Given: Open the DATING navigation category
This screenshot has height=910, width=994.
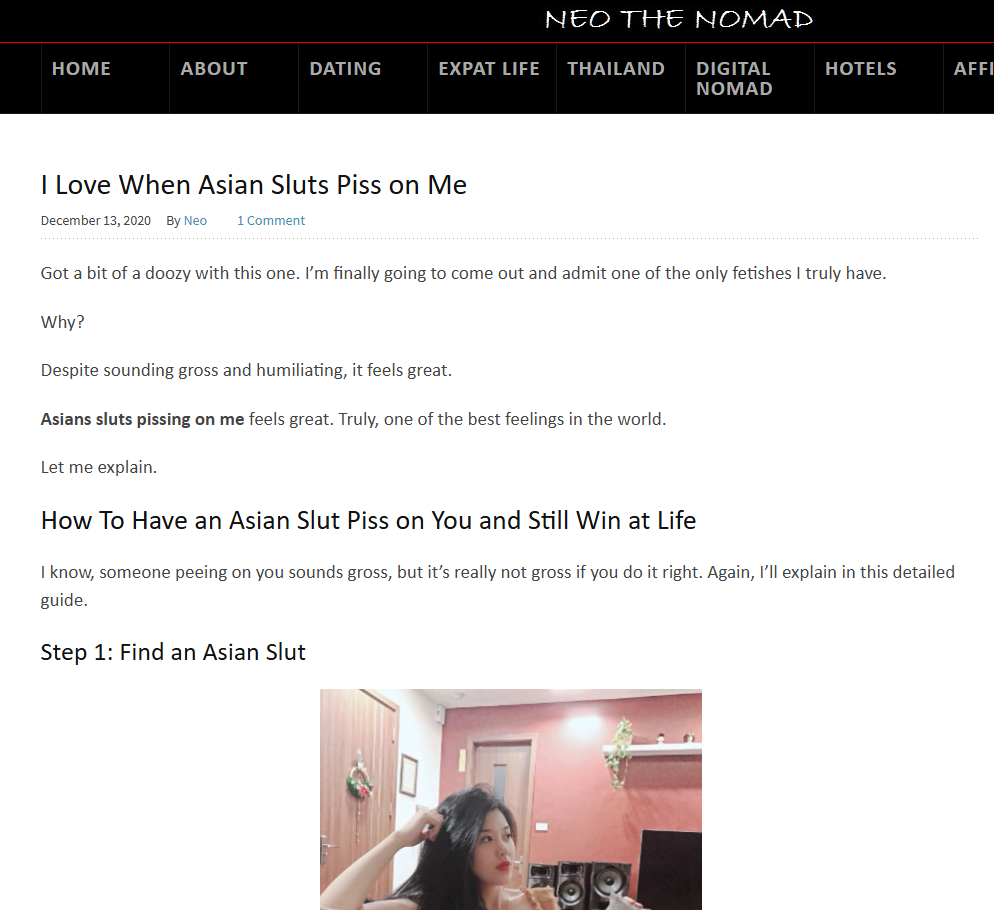Looking at the screenshot, I should [345, 68].
